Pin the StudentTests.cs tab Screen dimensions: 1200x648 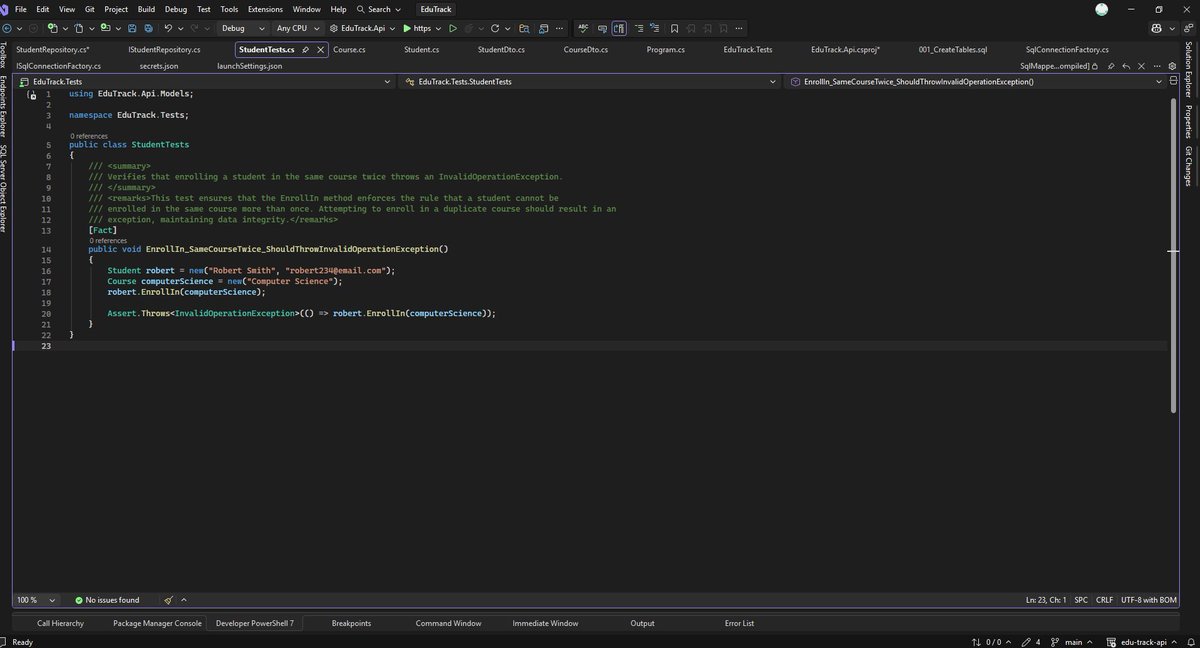pyautogui.click(x=306, y=49)
